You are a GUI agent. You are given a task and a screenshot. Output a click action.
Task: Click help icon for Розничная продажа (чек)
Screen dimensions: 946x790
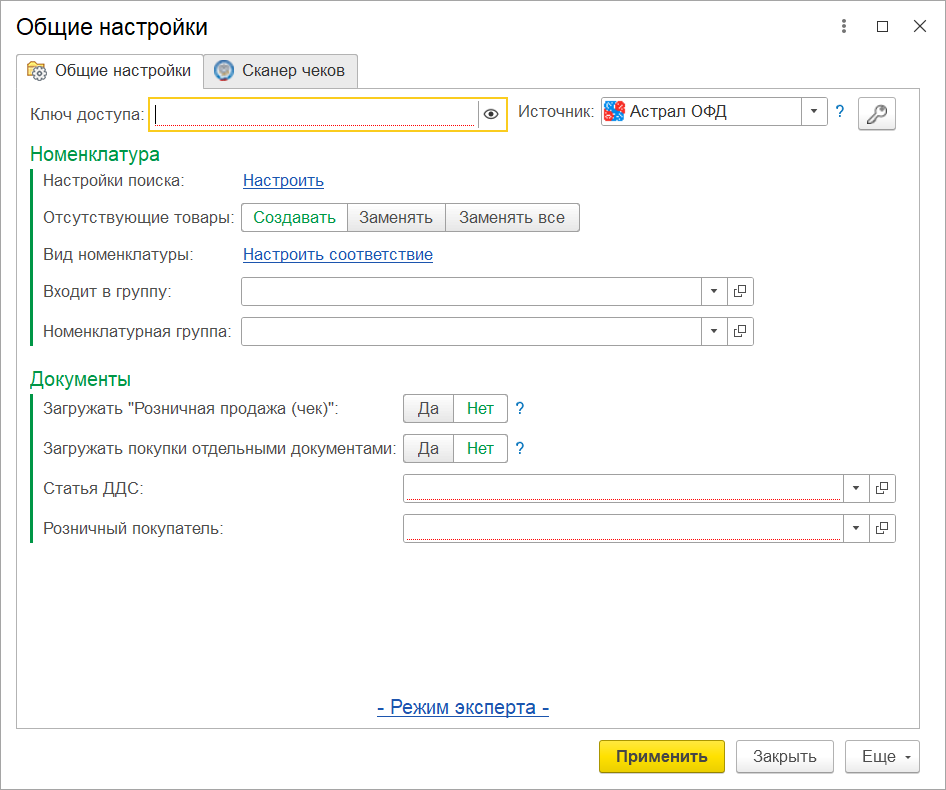520,408
